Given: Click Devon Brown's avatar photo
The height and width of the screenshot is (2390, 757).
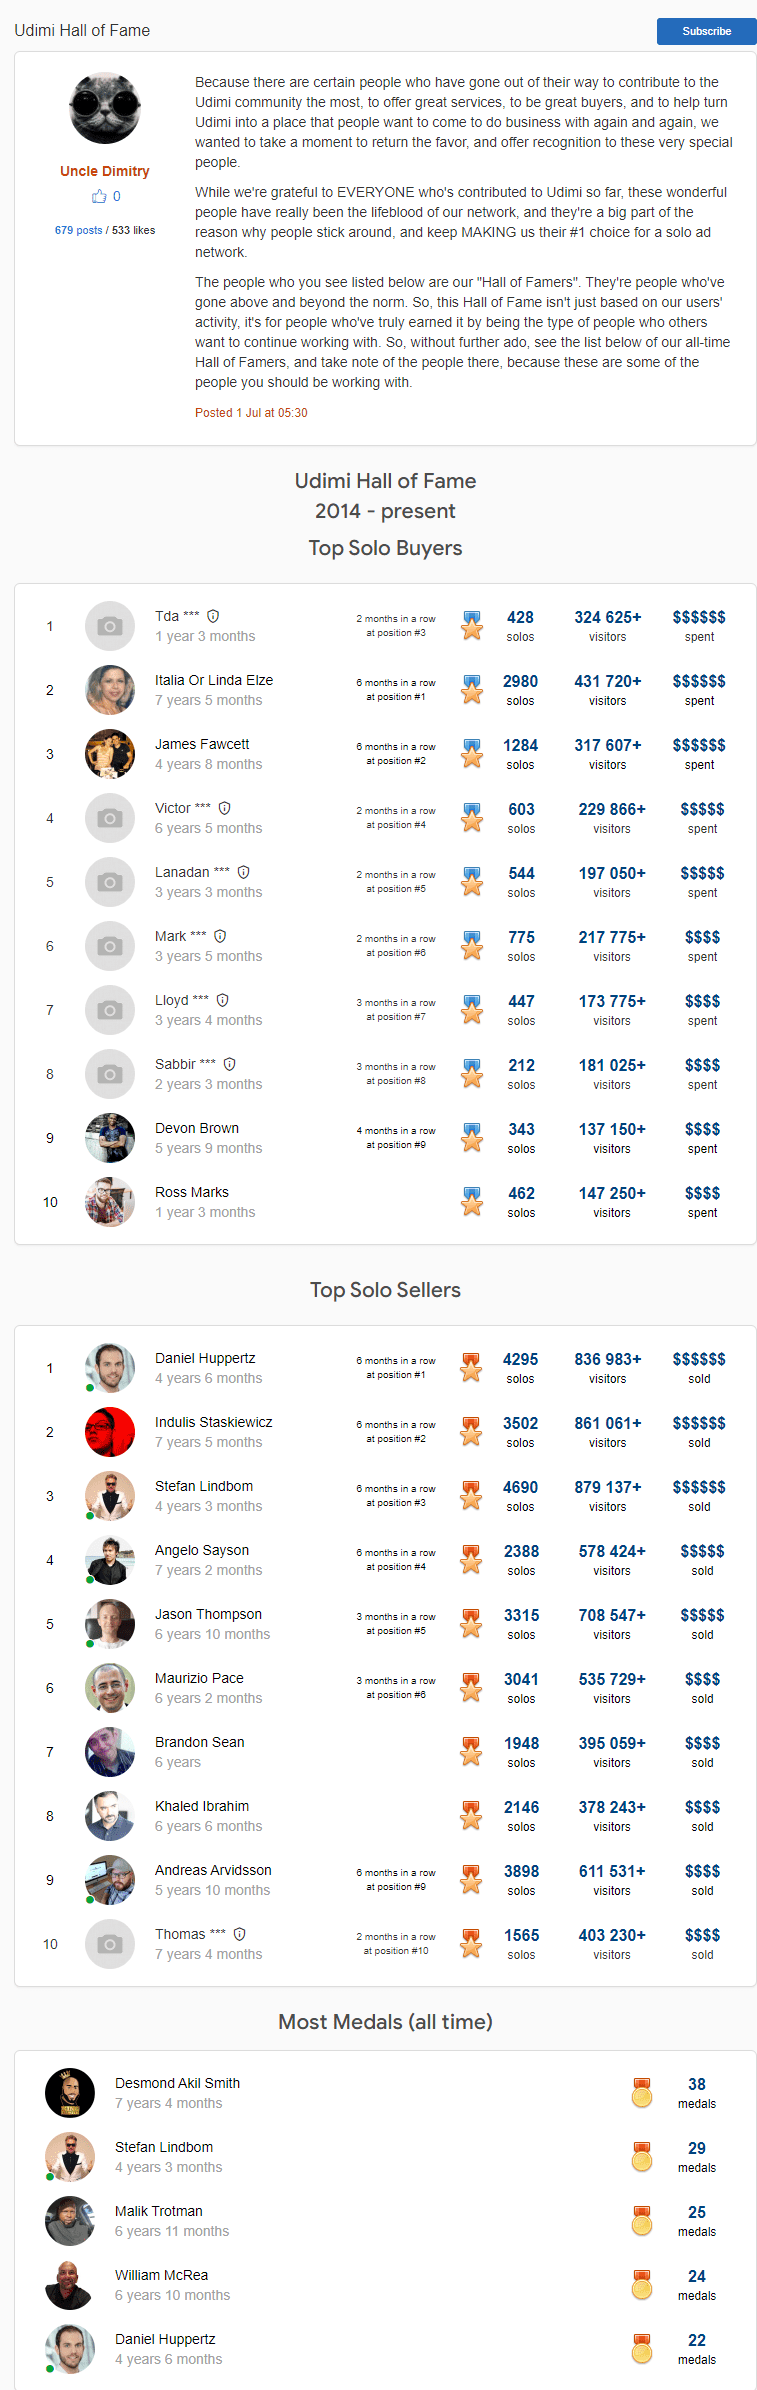Looking at the screenshot, I should (110, 1138).
